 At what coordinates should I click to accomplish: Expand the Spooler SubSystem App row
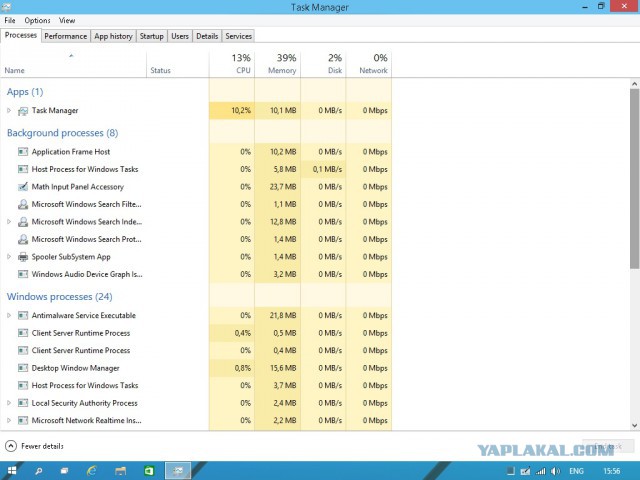coord(9,257)
